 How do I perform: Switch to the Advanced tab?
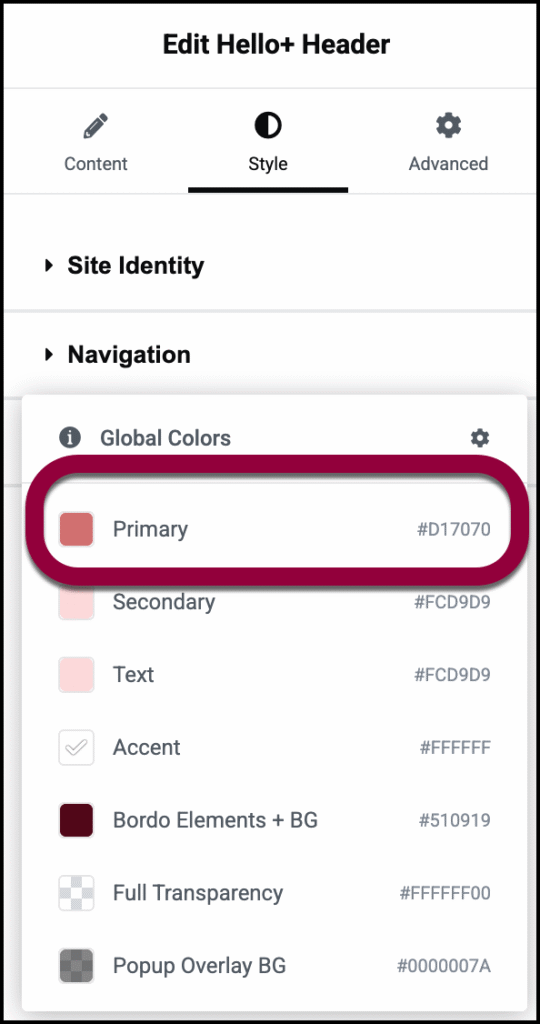449,142
